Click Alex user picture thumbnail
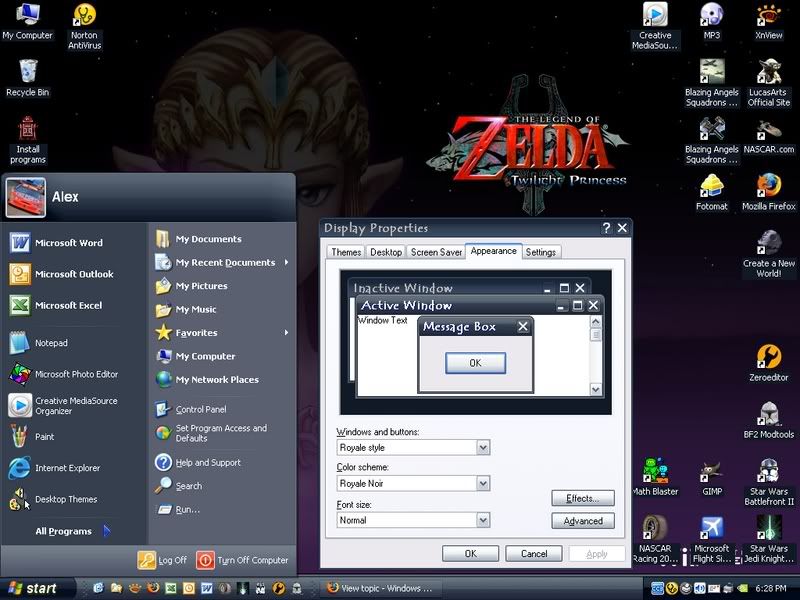 point(26,197)
